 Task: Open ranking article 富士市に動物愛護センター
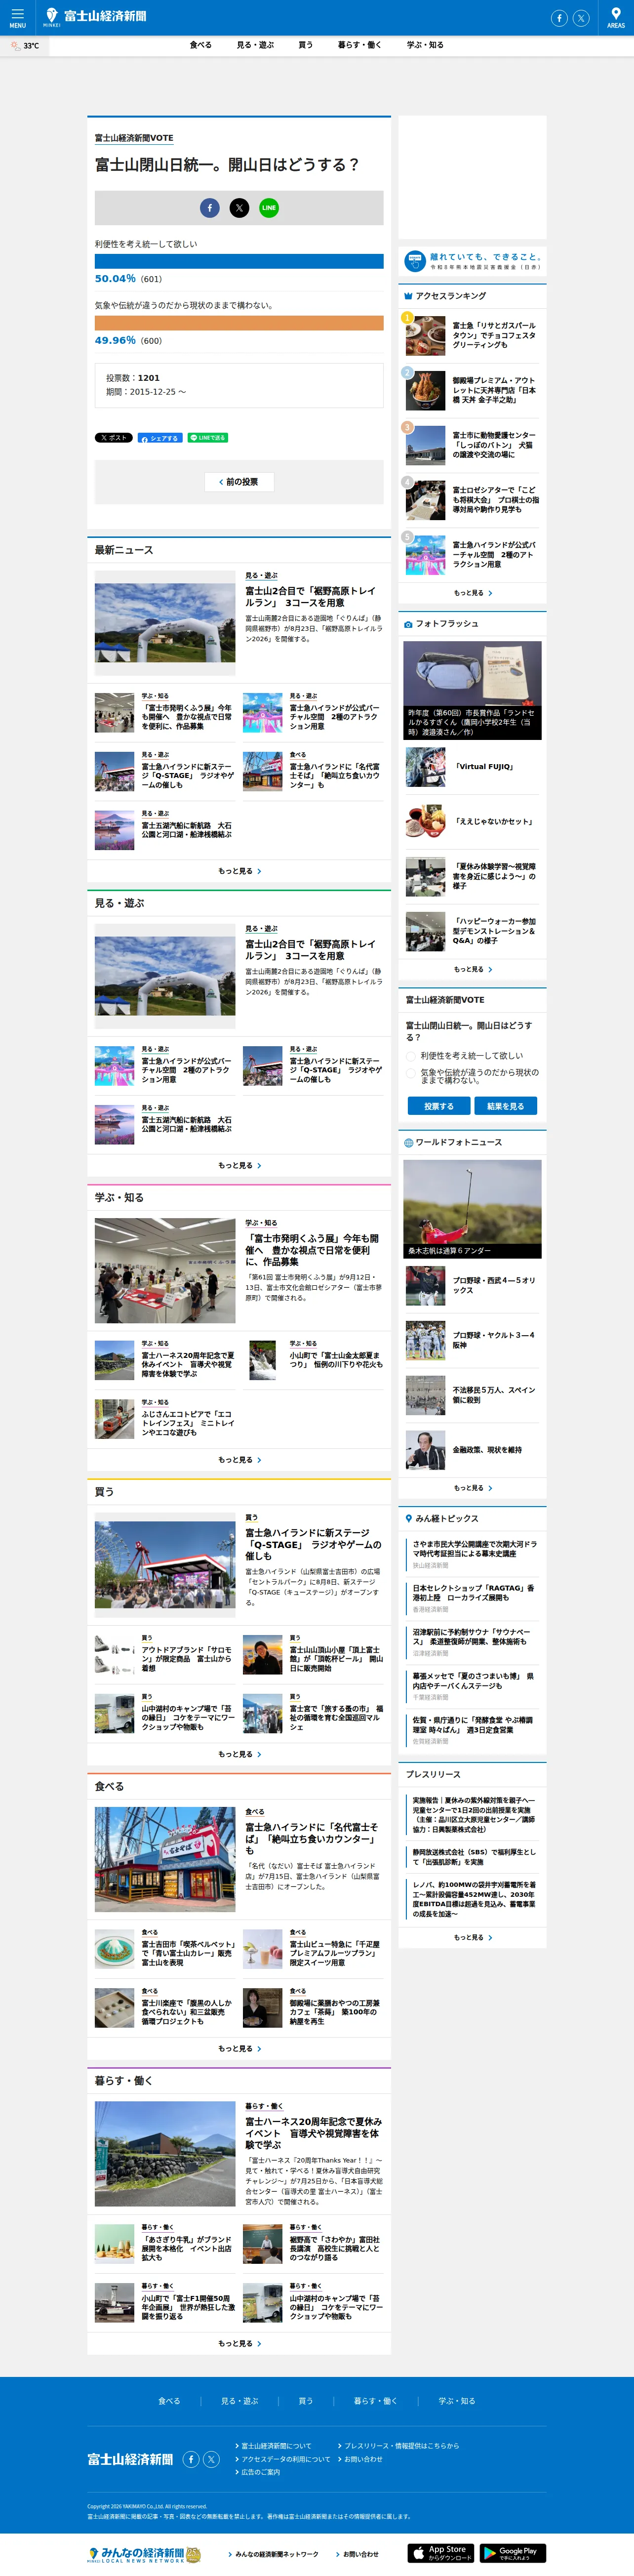point(472,445)
